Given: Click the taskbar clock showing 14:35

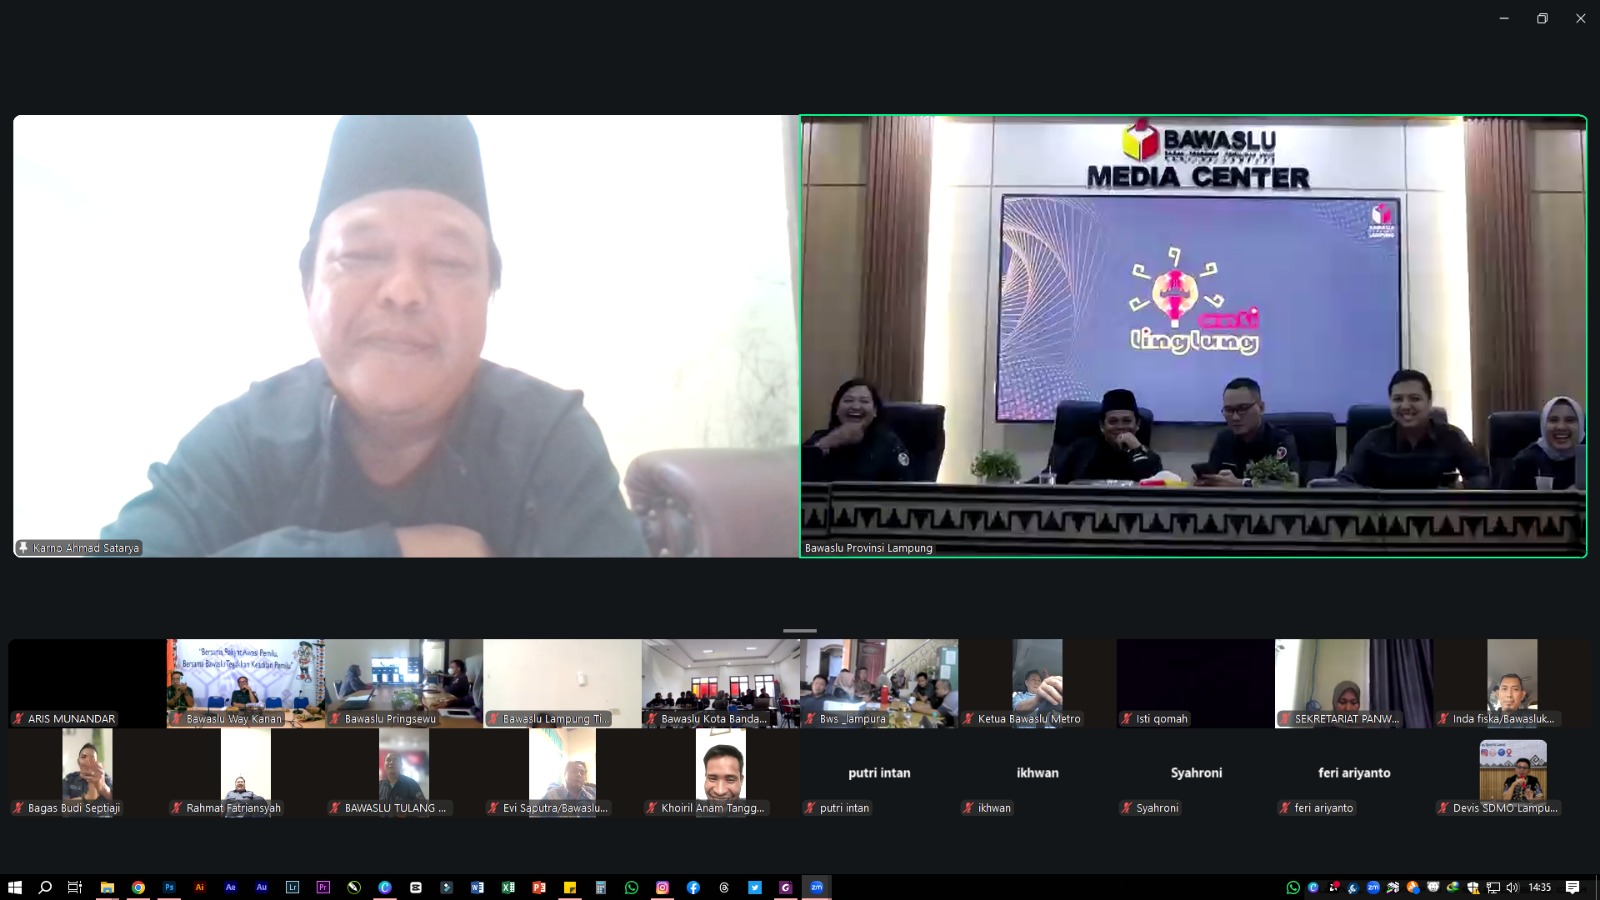Looking at the screenshot, I should [x=1540, y=887].
